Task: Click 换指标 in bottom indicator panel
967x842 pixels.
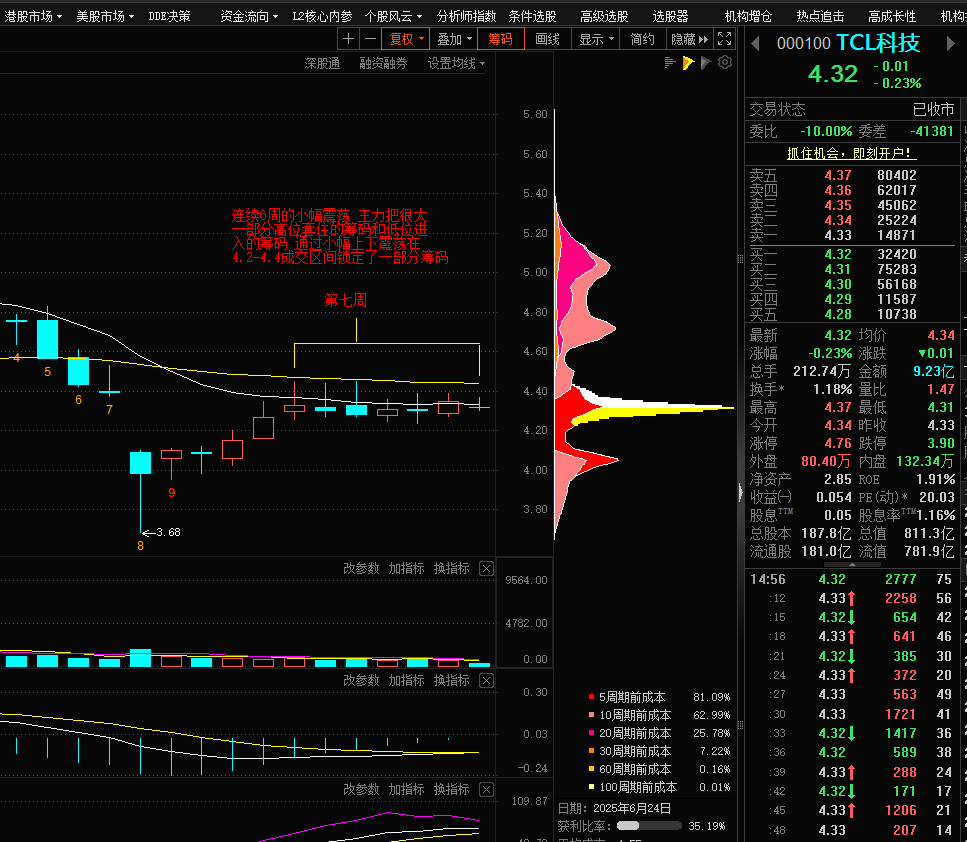Action: pos(451,789)
